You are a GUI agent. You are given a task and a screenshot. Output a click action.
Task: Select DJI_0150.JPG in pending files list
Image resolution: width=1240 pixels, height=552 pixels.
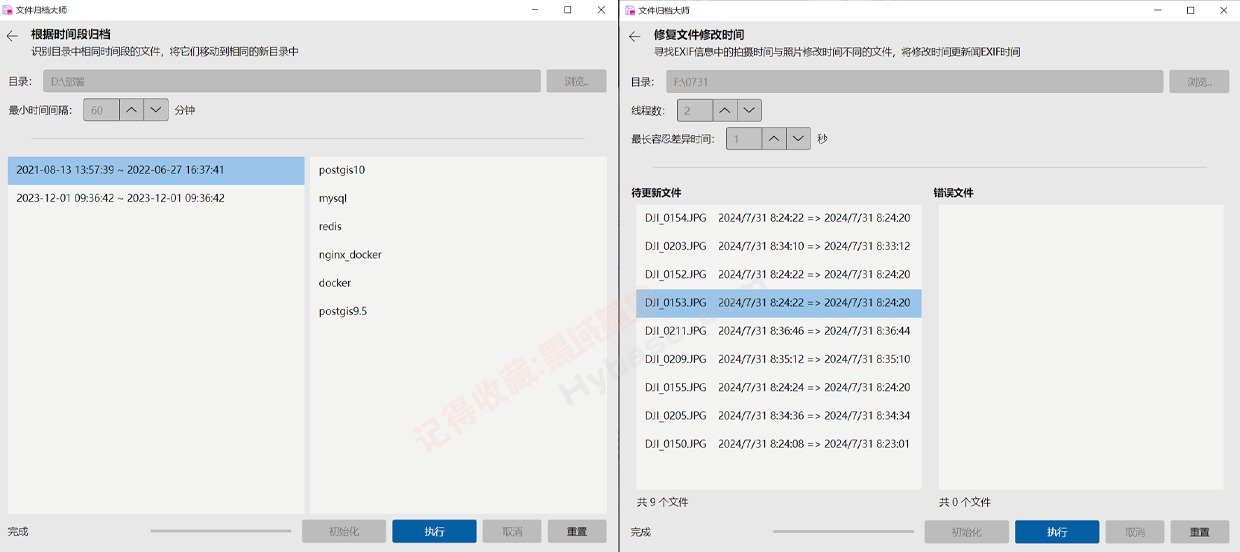point(778,444)
